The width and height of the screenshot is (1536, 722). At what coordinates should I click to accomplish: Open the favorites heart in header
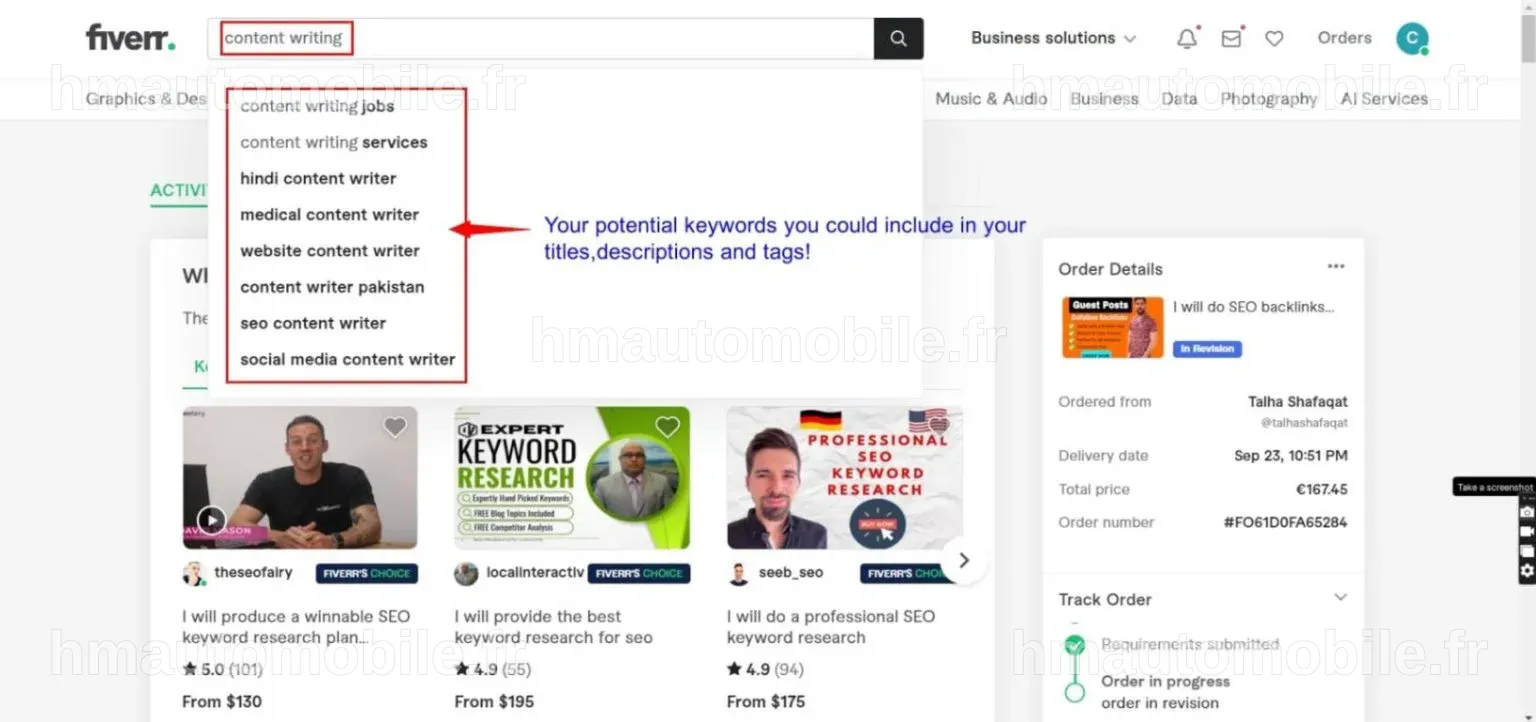coord(1274,38)
